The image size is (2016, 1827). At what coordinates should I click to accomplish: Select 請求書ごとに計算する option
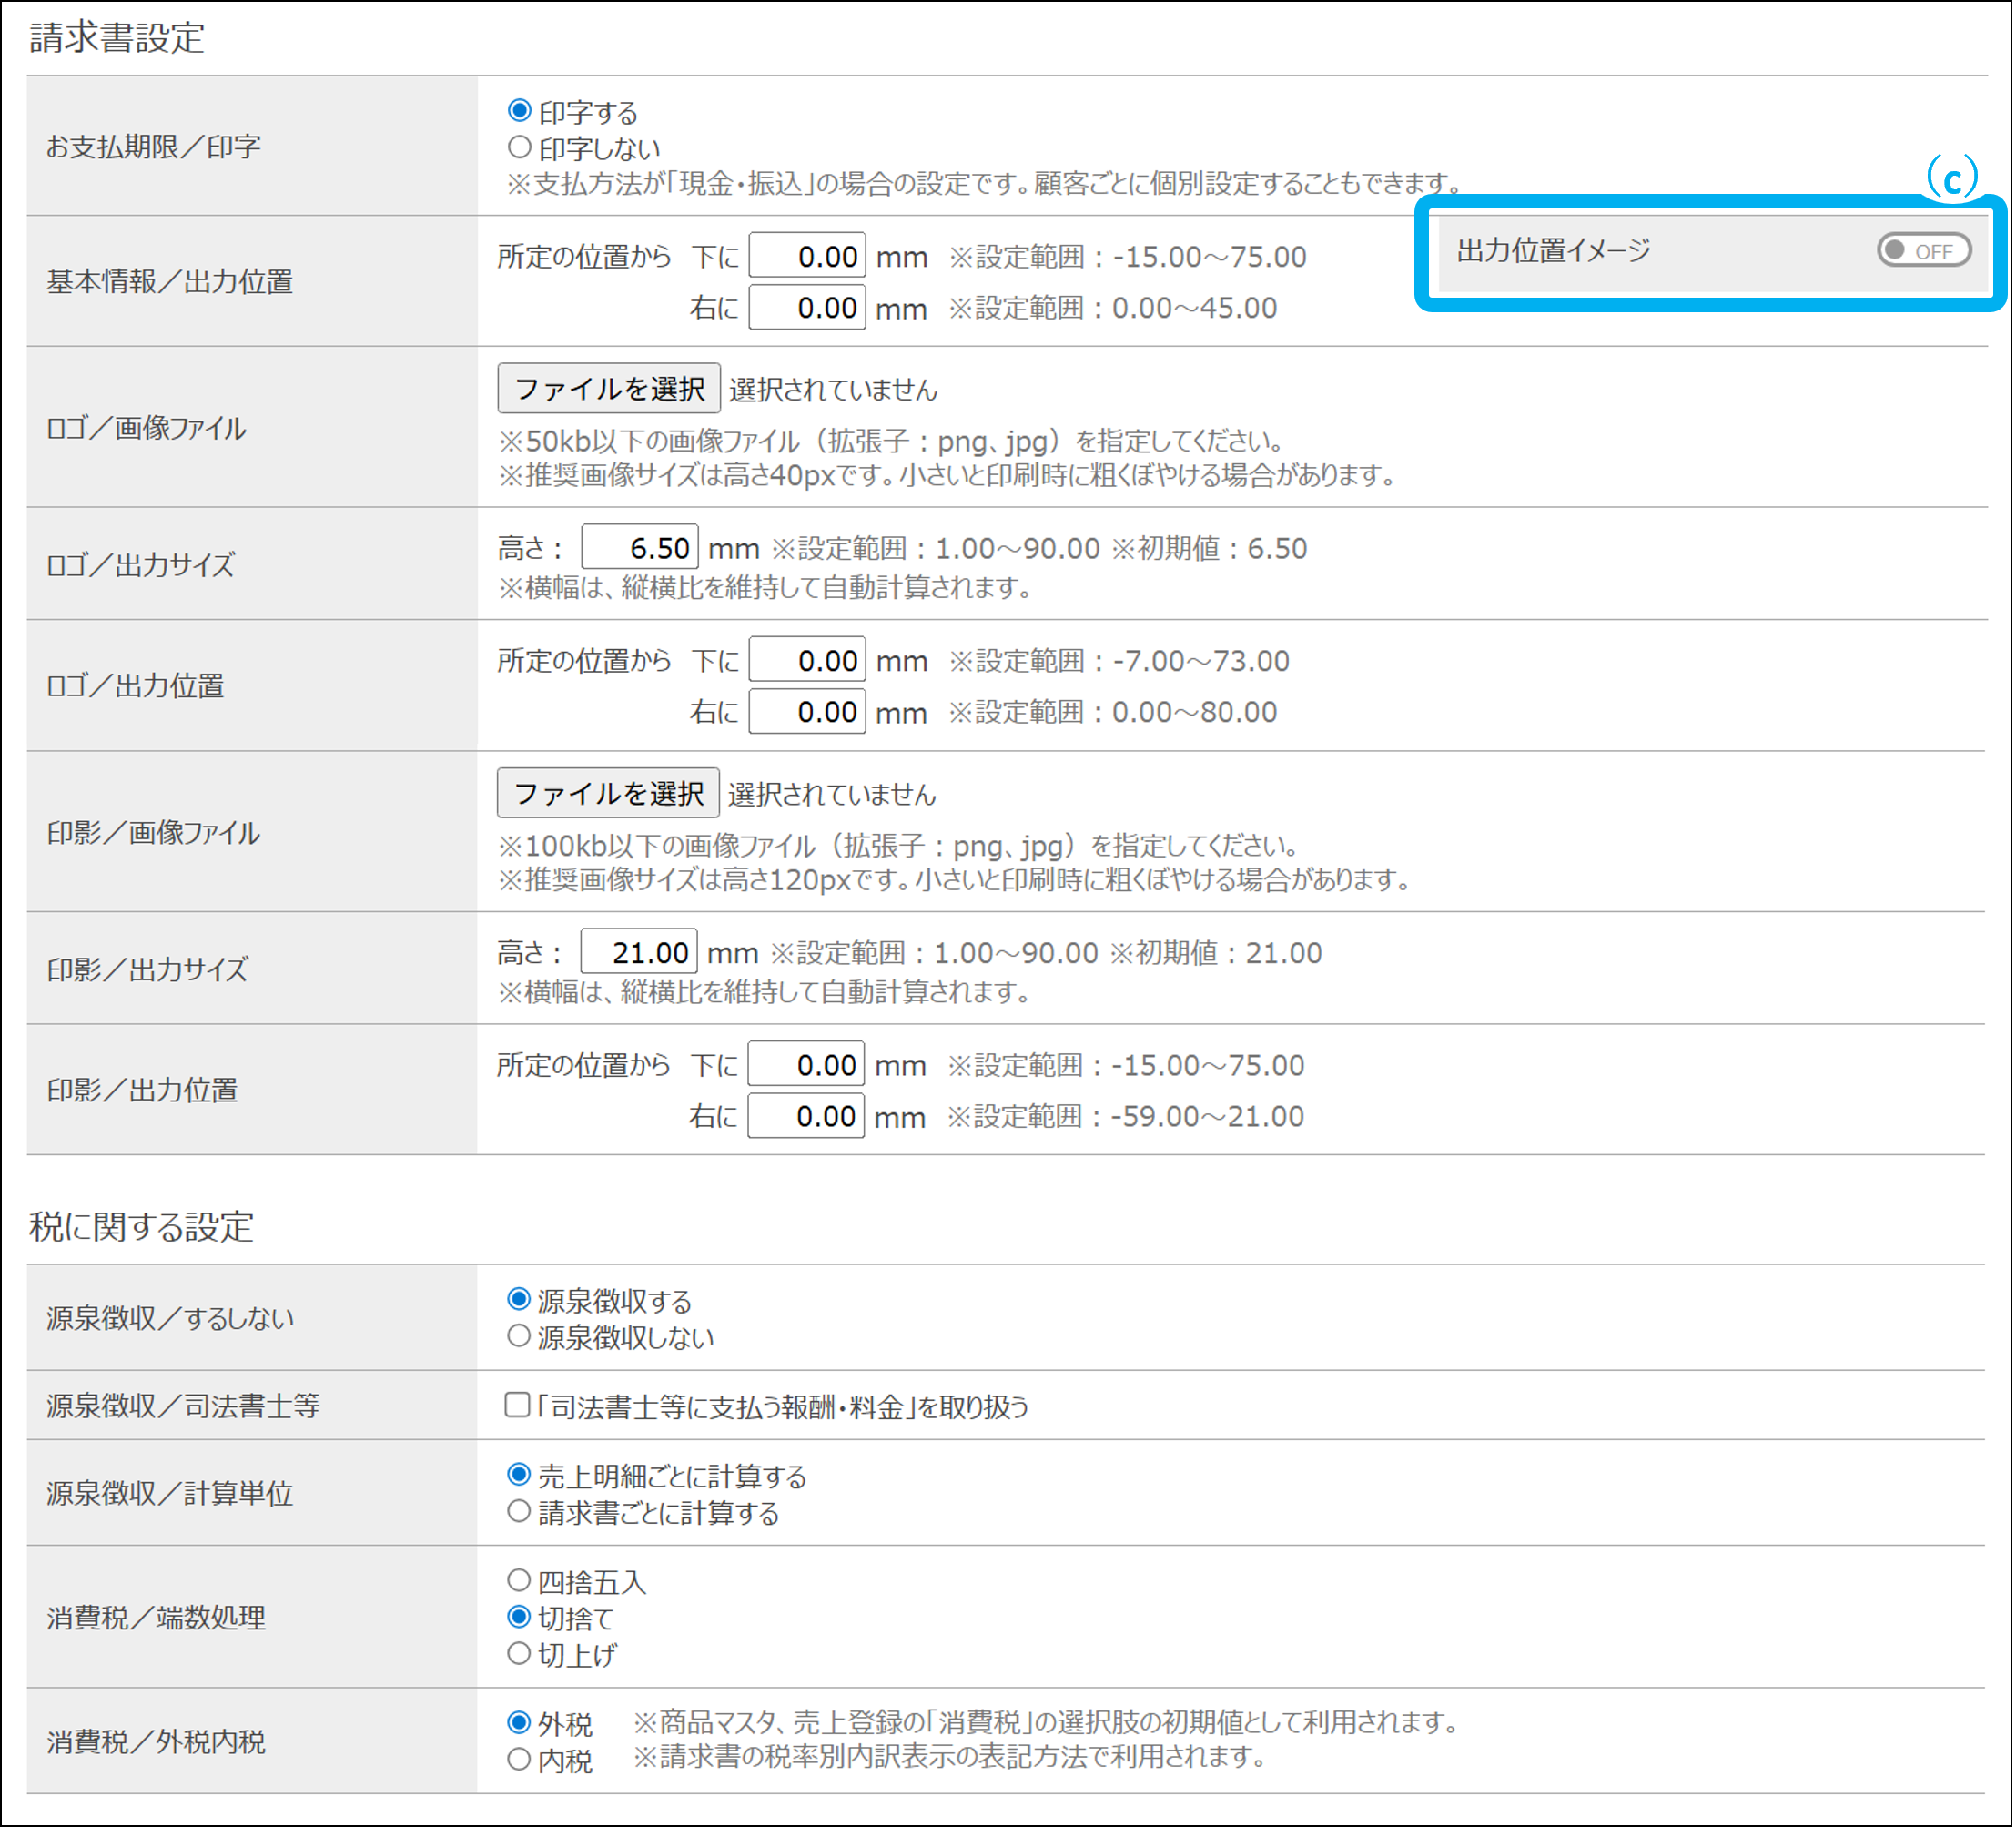click(519, 1511)
